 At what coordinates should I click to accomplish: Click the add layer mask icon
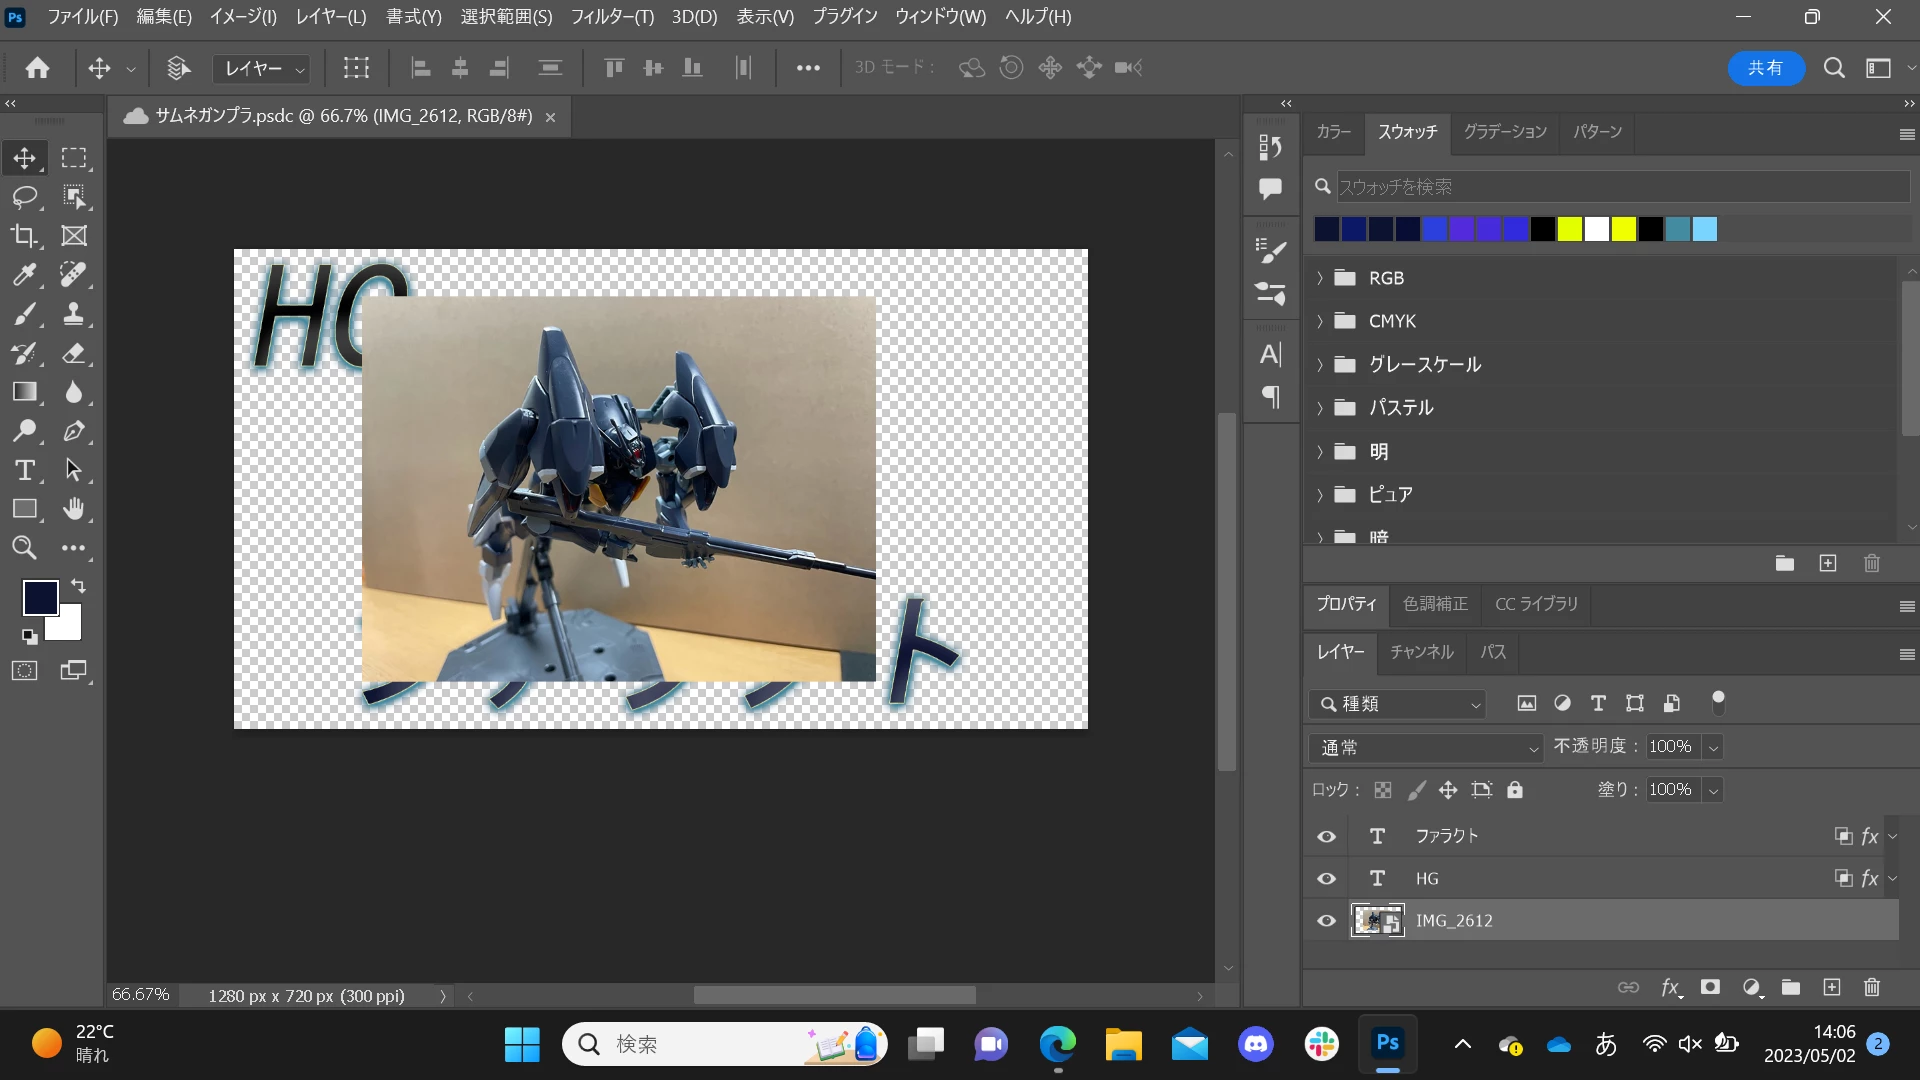tap(1710, 987)
